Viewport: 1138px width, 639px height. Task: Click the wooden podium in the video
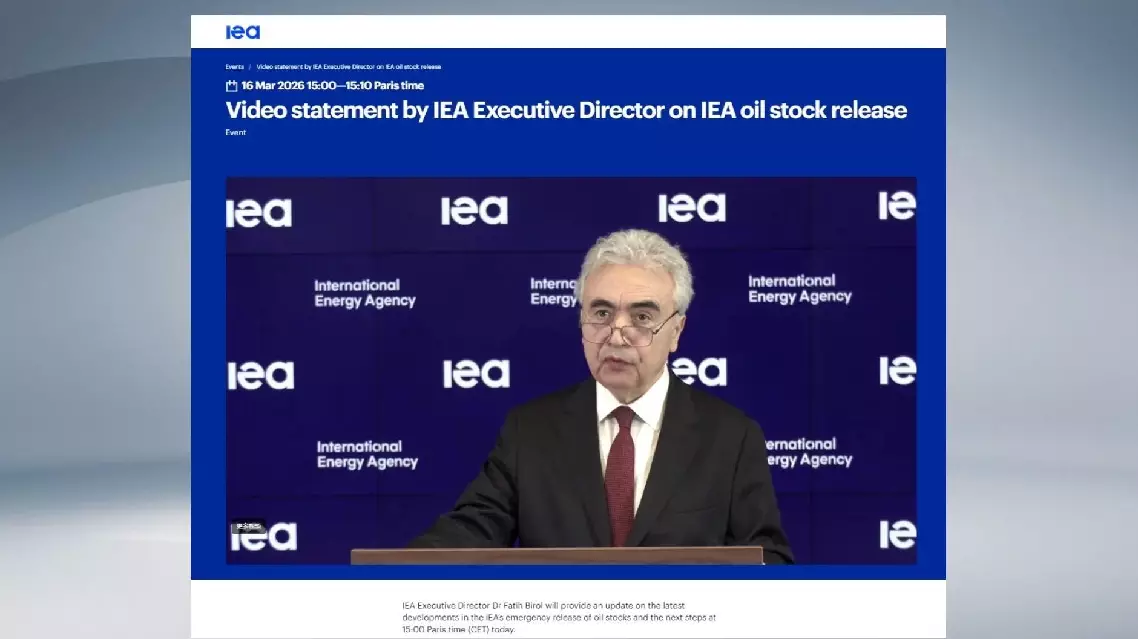pyautogui.click(x=556, y=555)
